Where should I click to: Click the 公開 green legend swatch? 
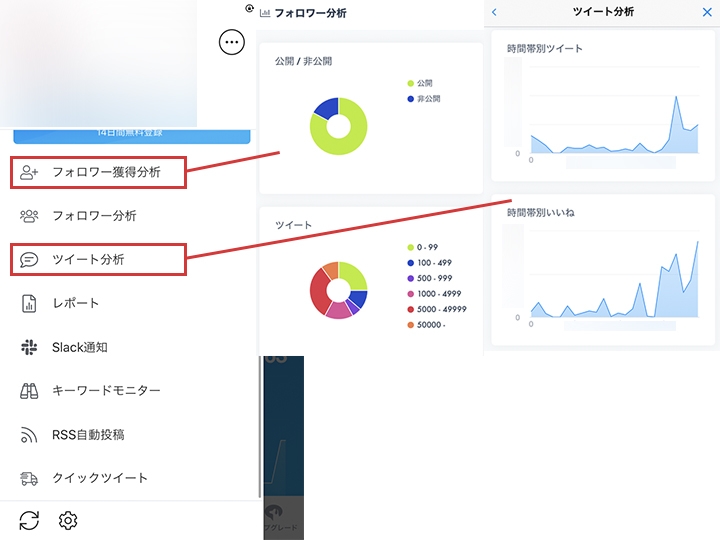[x=410, y=83]
